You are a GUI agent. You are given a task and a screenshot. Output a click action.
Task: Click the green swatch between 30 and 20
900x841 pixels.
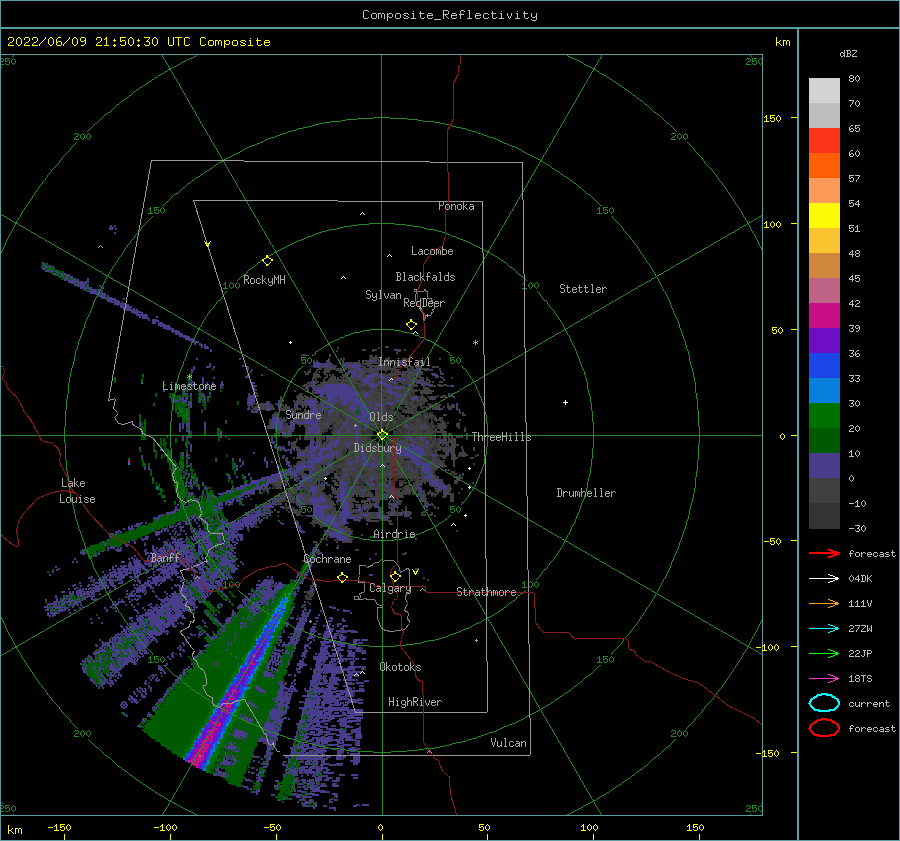(824, 416)
